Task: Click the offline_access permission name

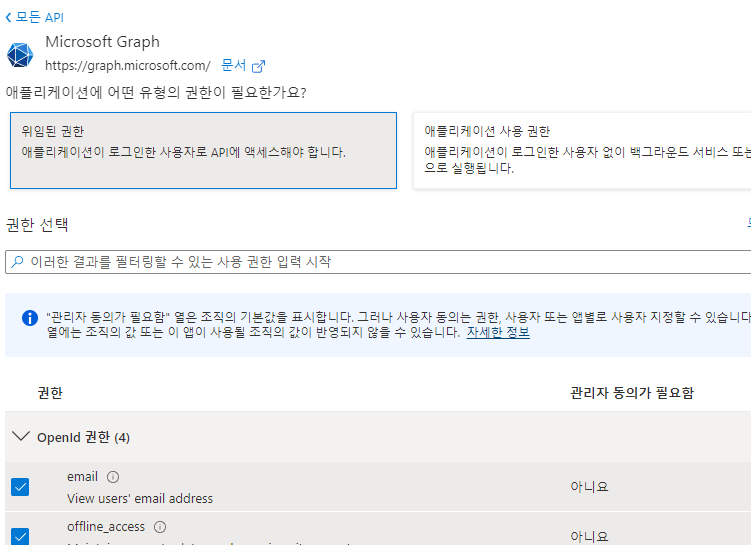Action: pos(106,527)
